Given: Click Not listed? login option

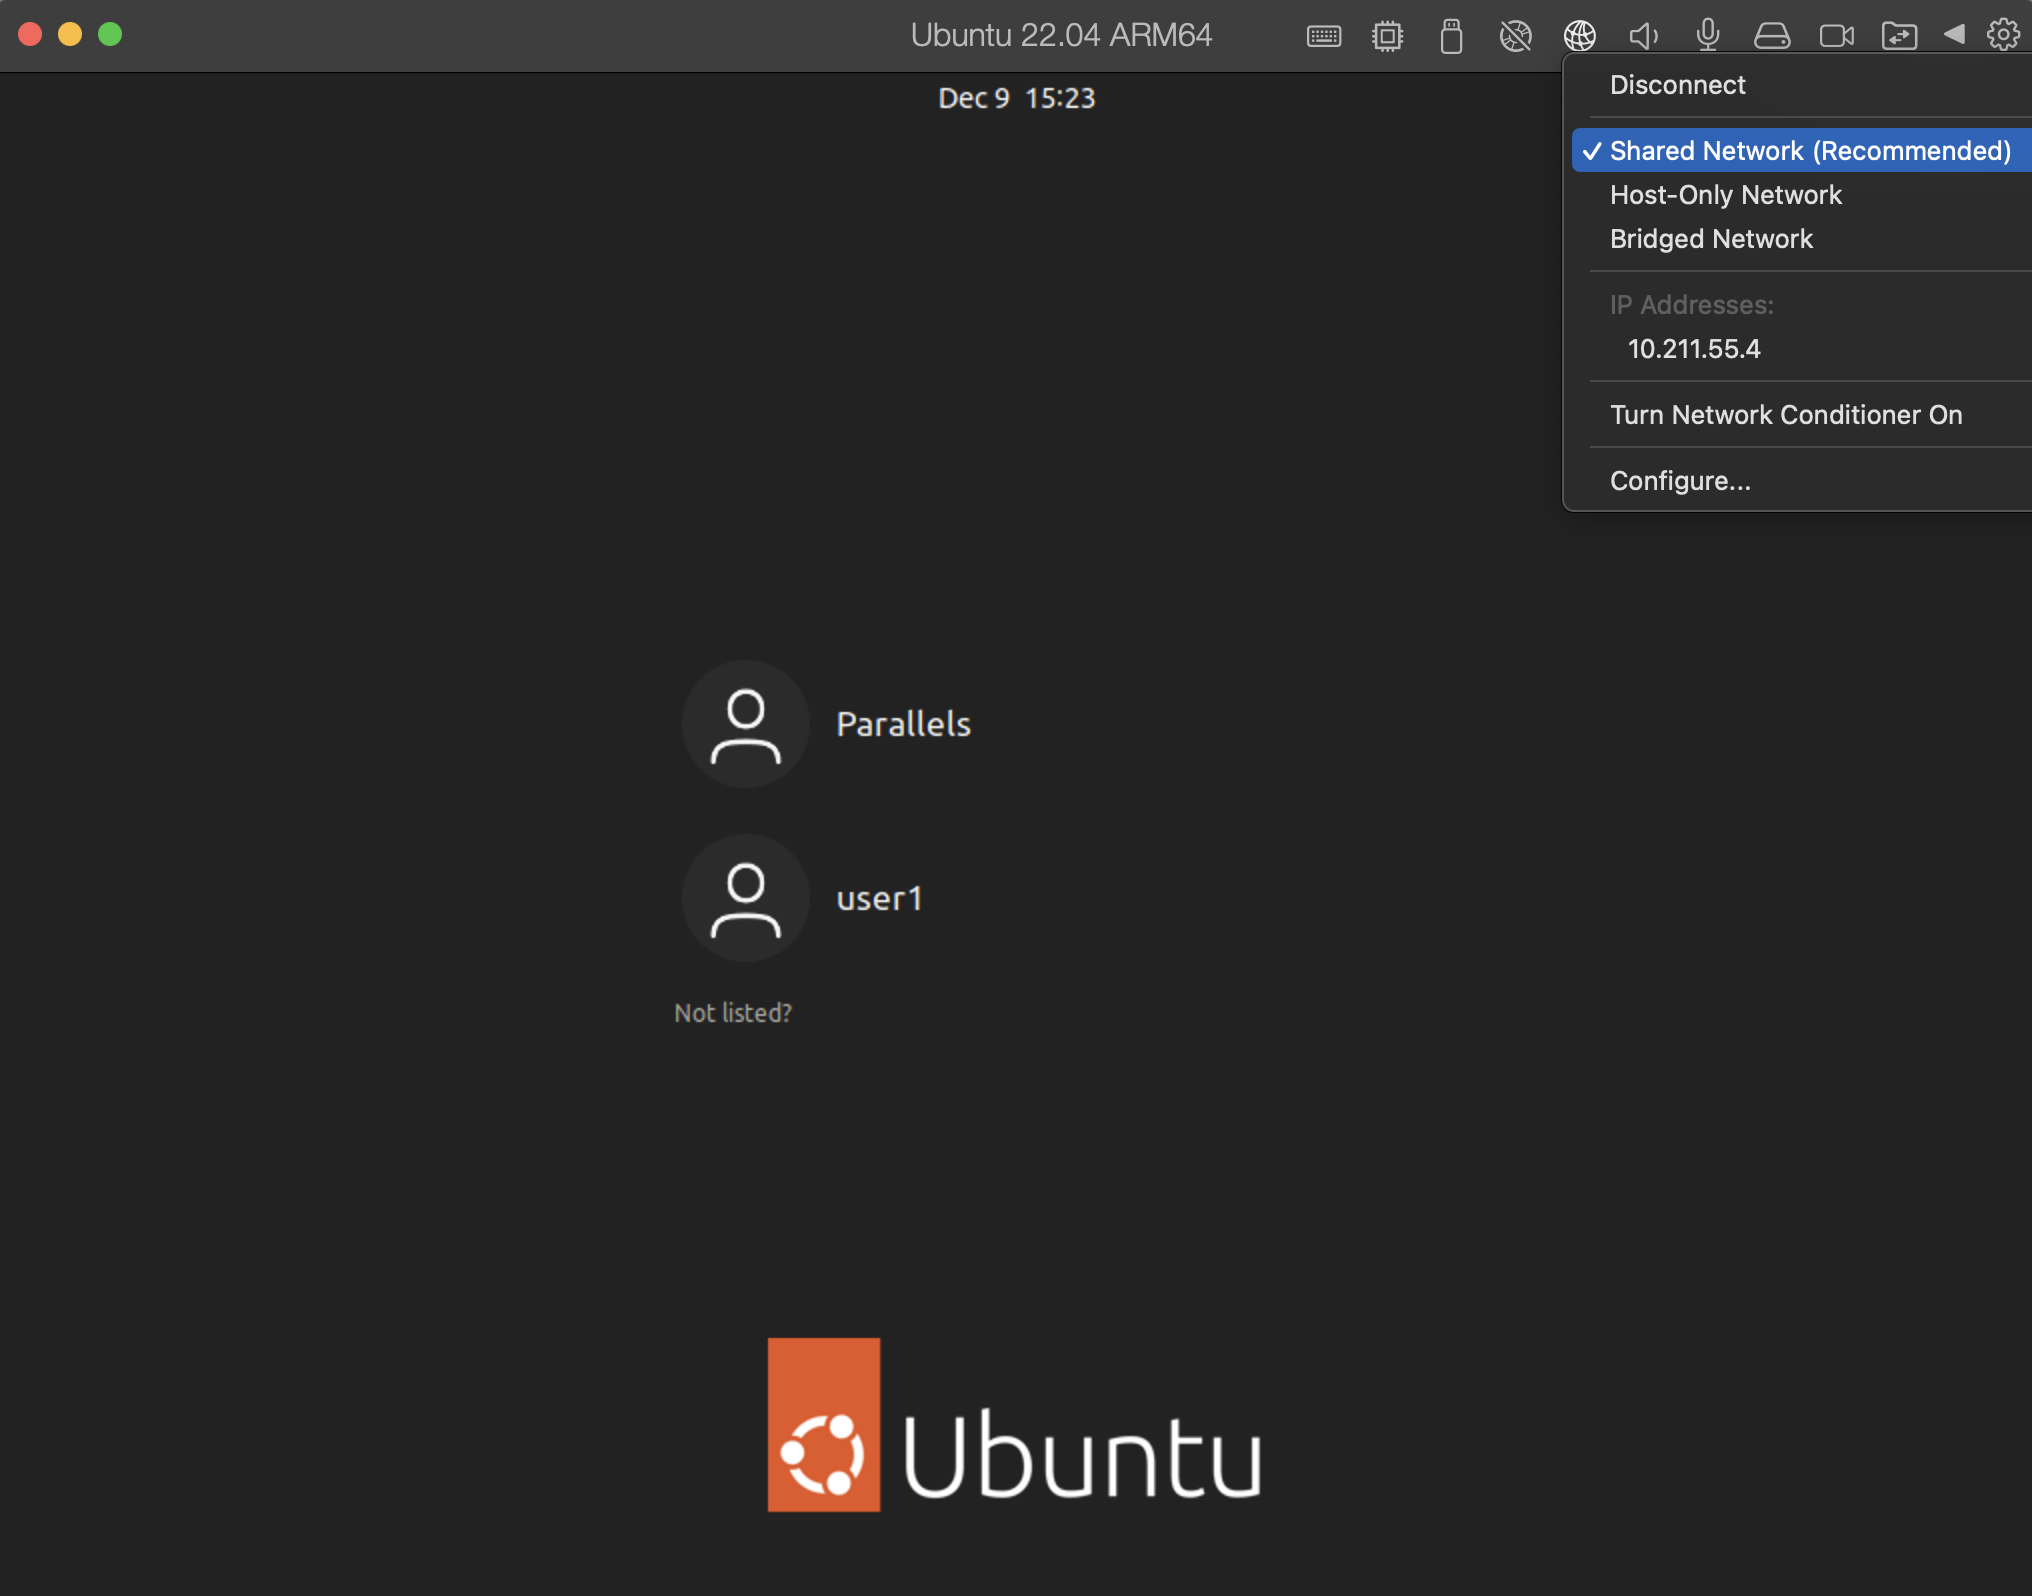Looking at the screenshot, I should click(x=731, y=1012).
